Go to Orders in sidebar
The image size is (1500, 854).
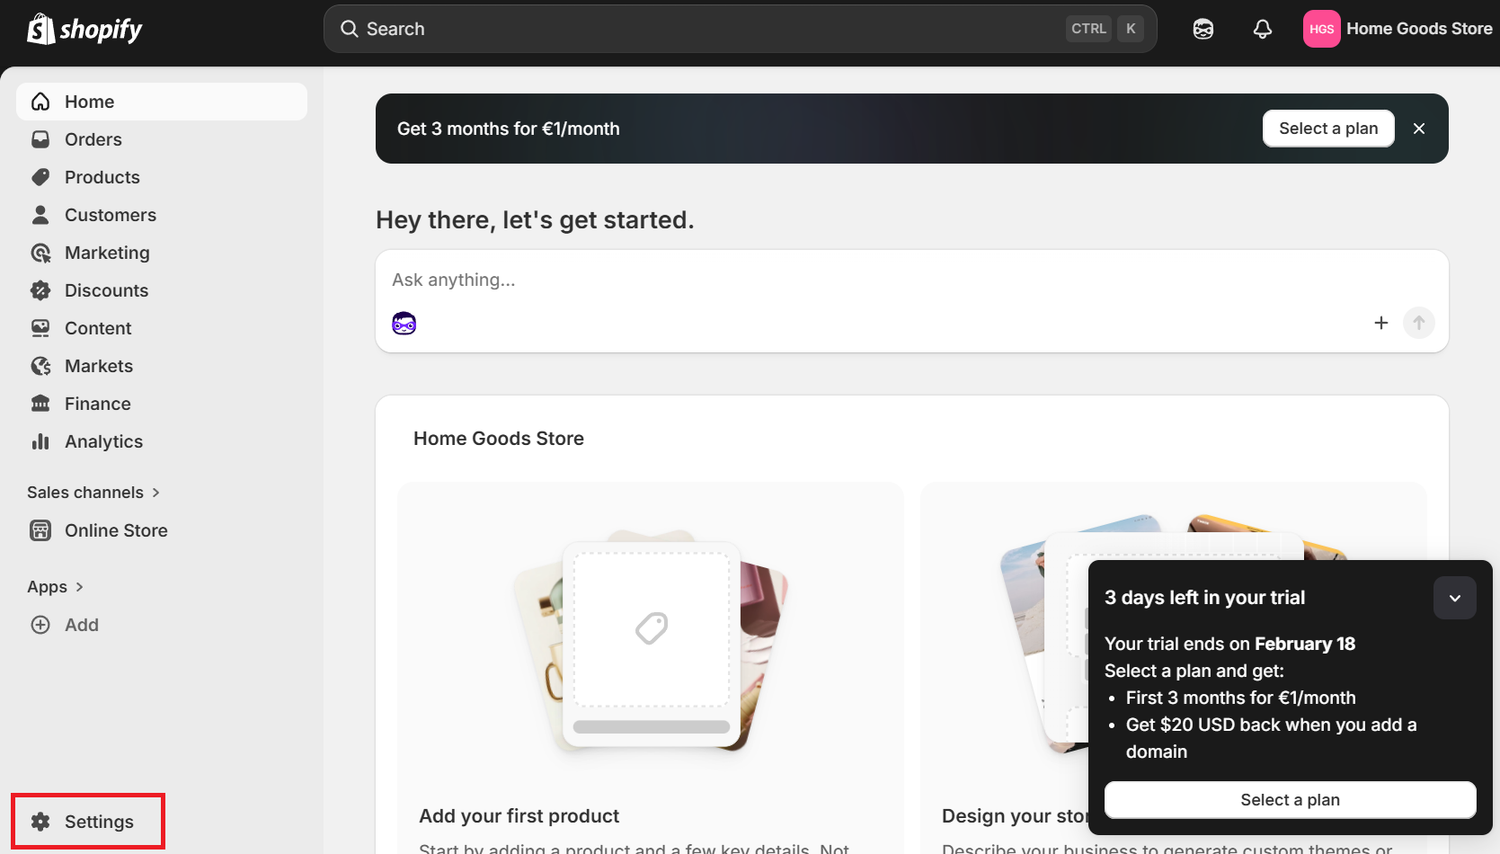tap(93, 140)
